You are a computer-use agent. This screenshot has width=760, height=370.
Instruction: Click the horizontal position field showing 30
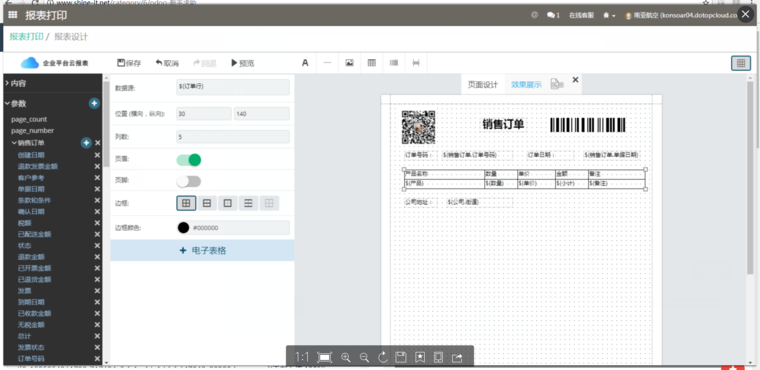204,113
